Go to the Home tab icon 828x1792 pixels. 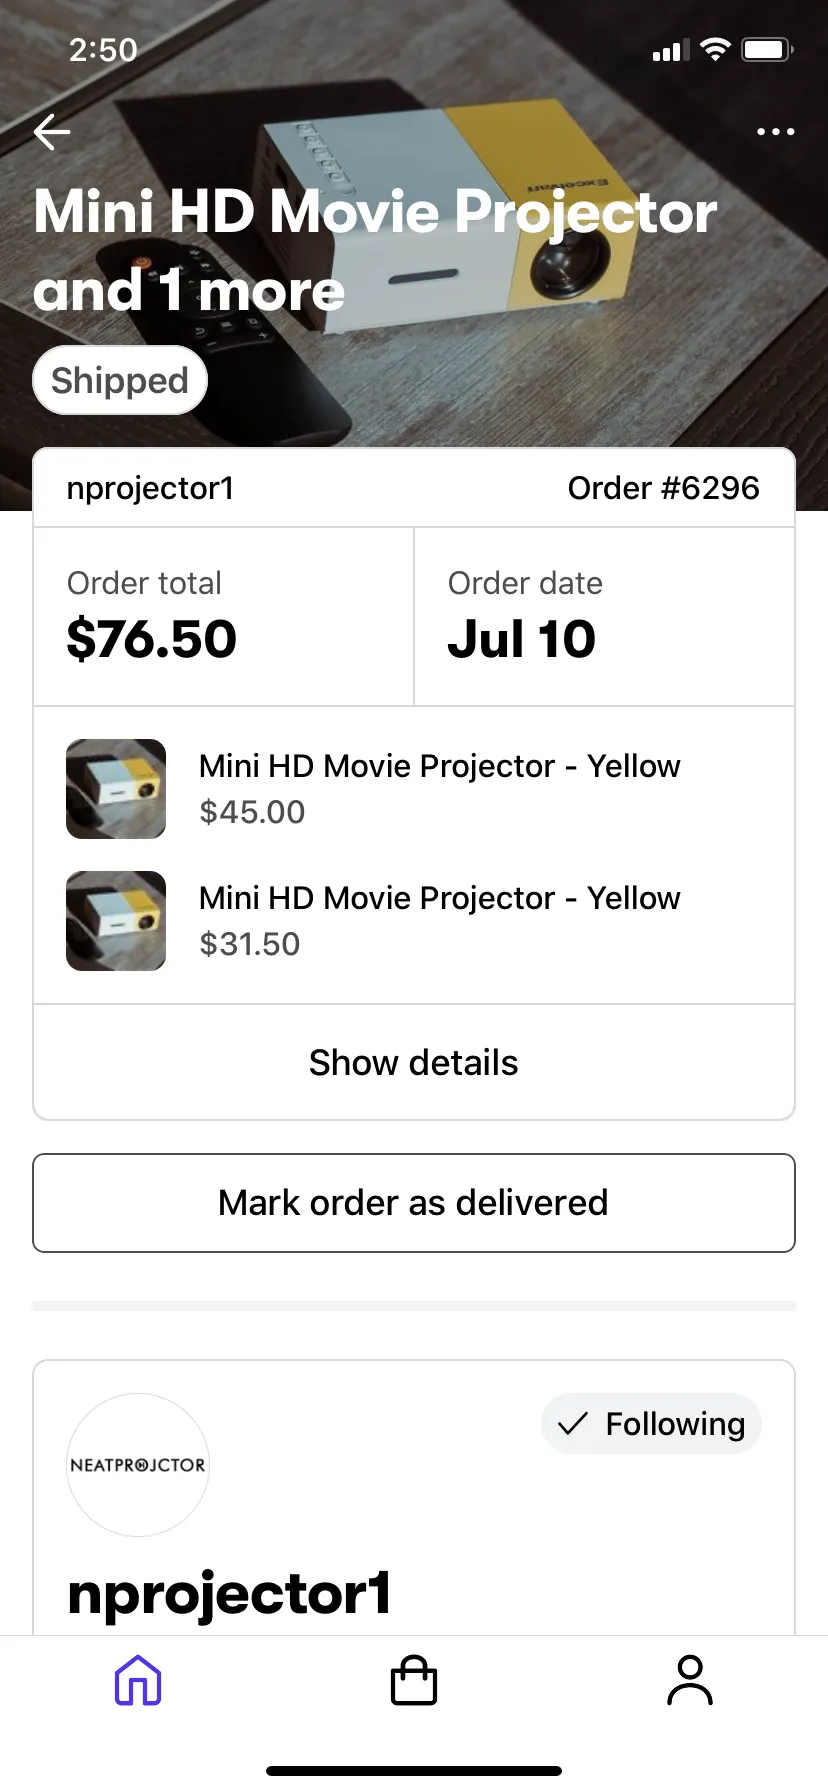(138, 1680)
